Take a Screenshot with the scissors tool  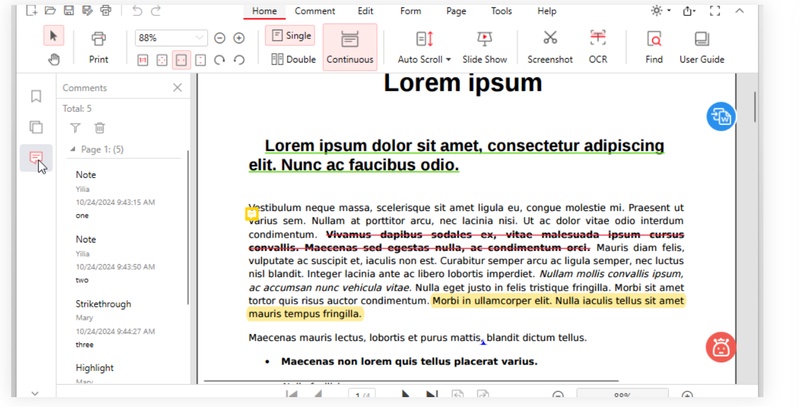tap(550, 39)
